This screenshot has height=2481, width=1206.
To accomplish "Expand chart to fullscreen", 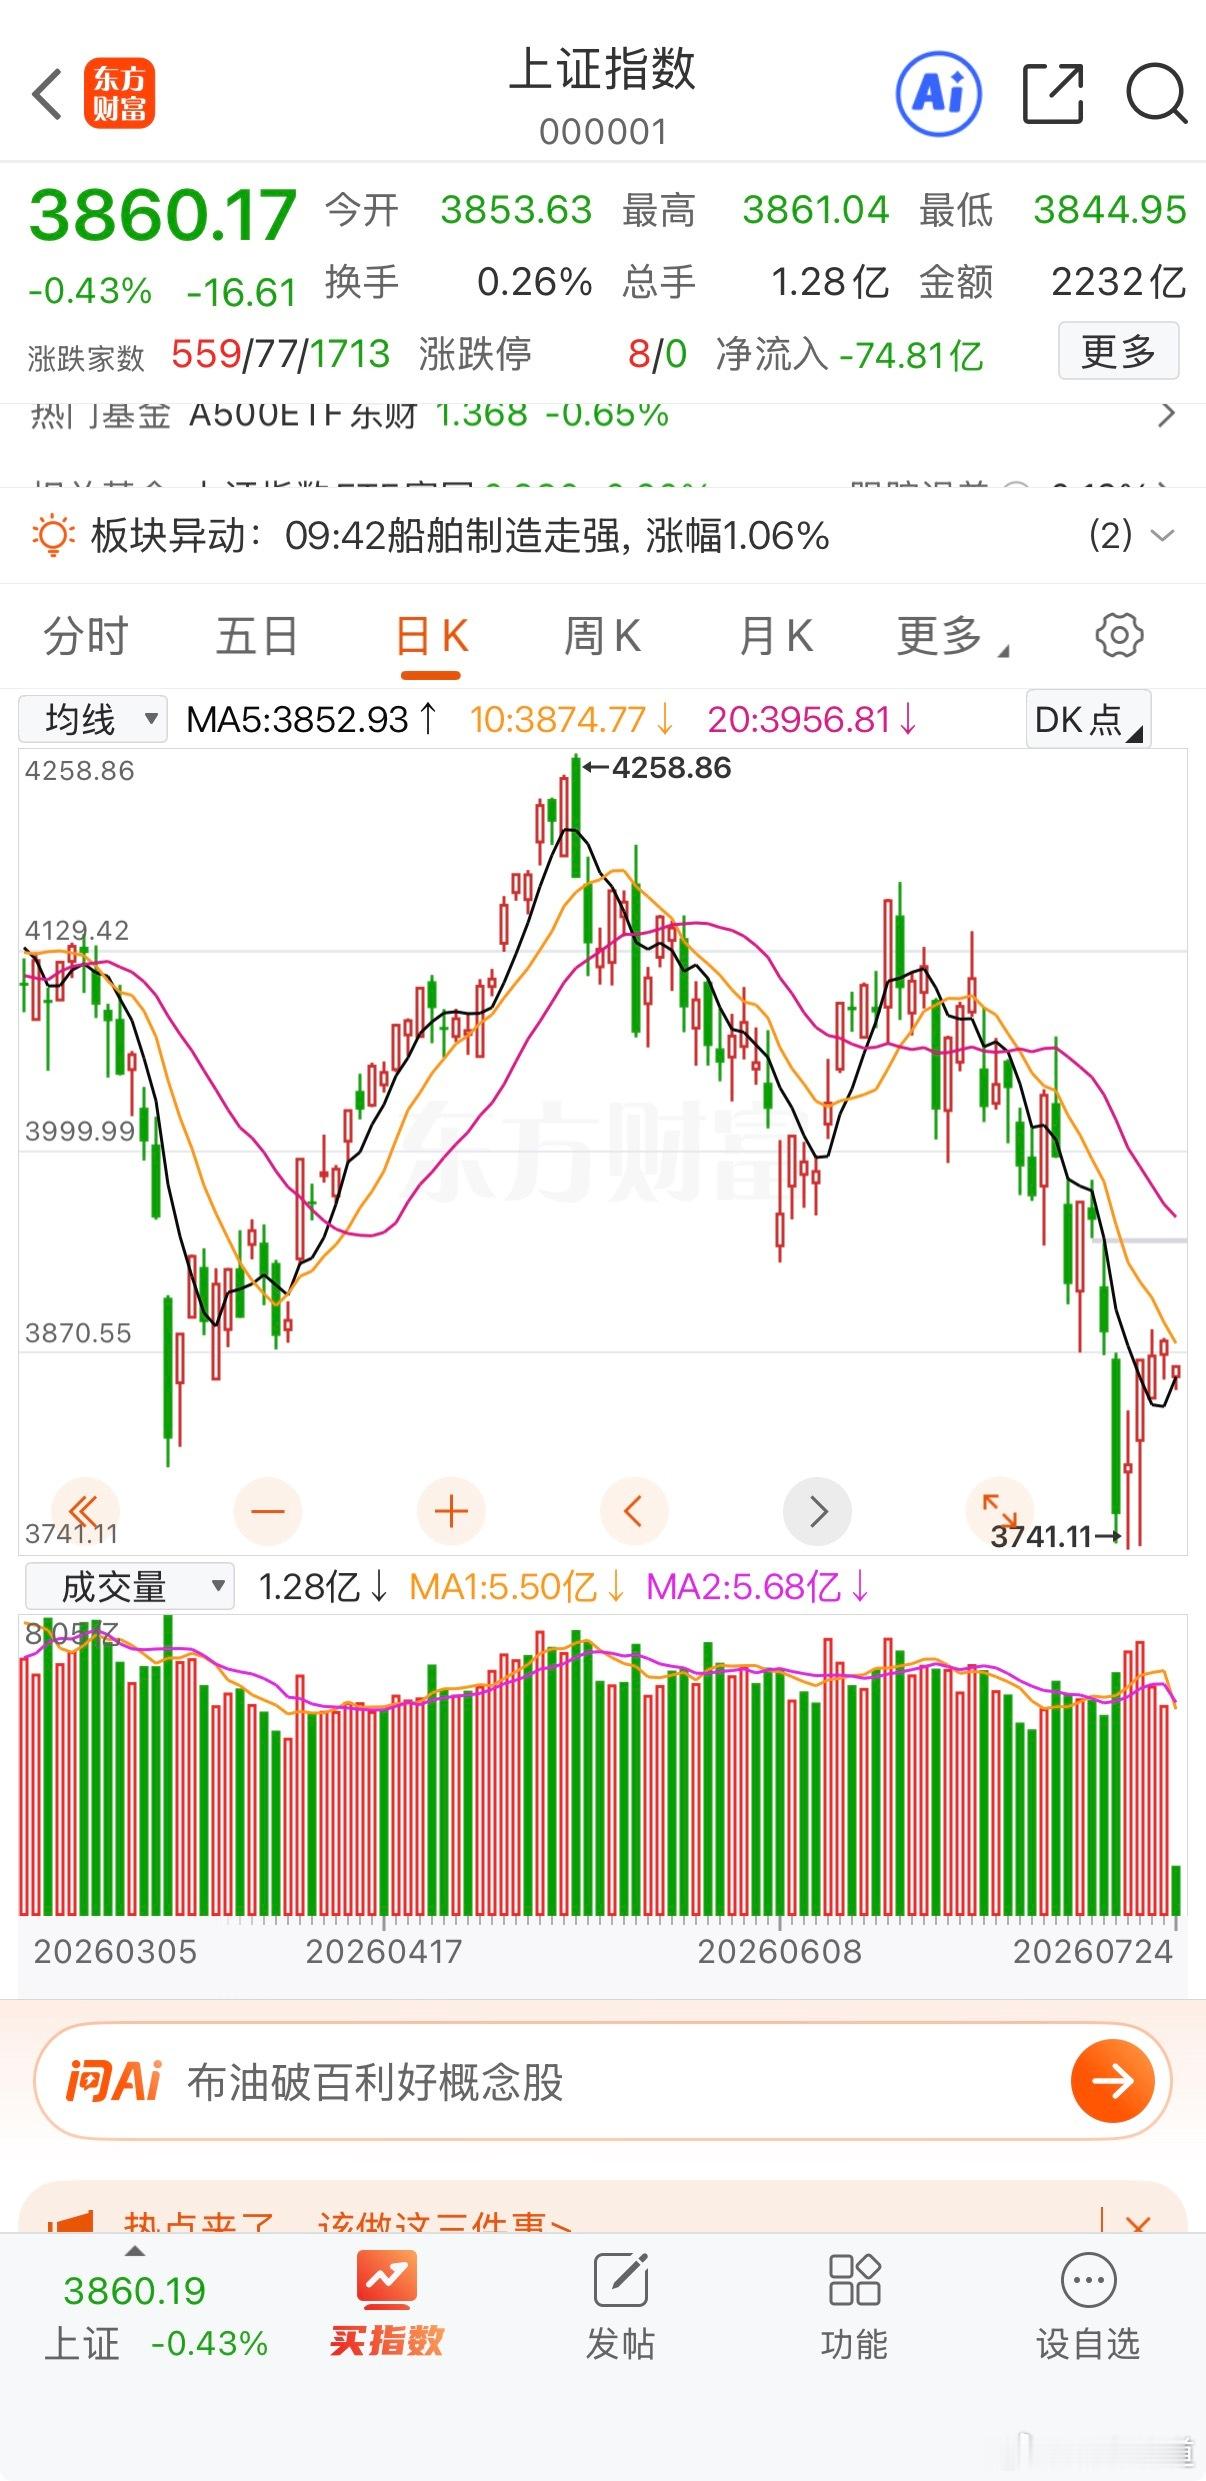I will point(1000,1511).
